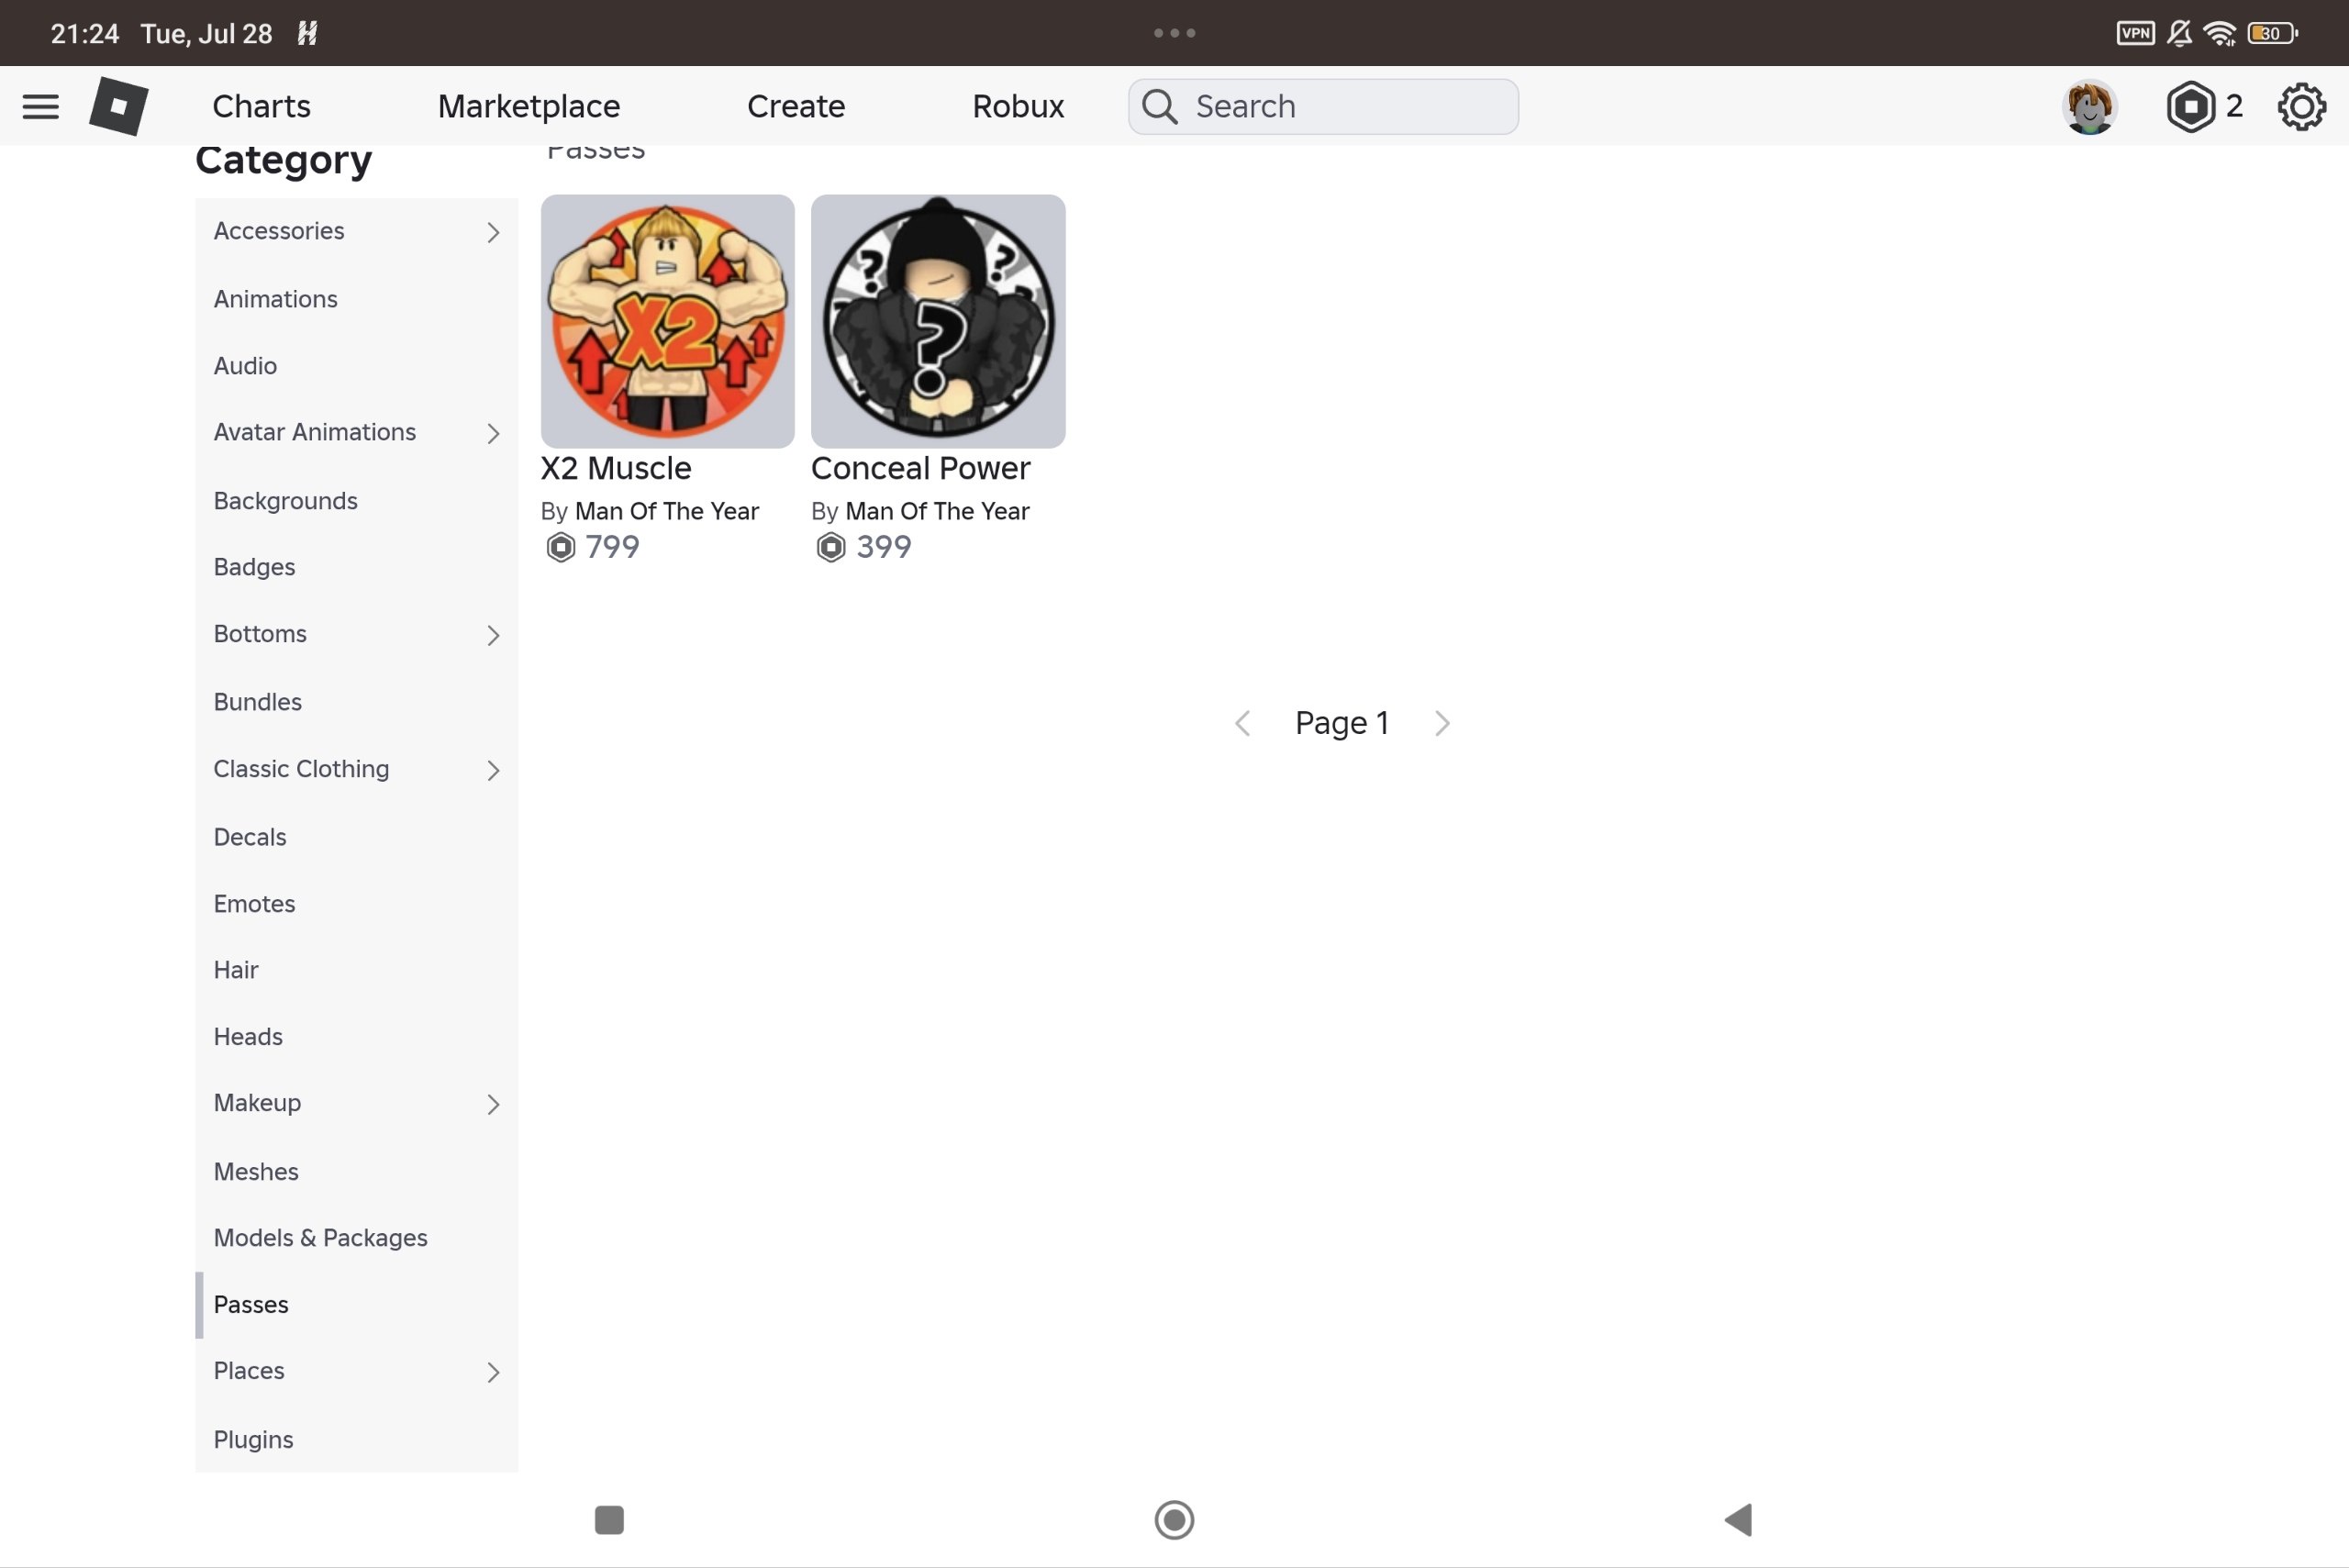Tap the Wi-Fi status icon
The width and height of the screenshot is (2349, 1568).
point(2220,33)
